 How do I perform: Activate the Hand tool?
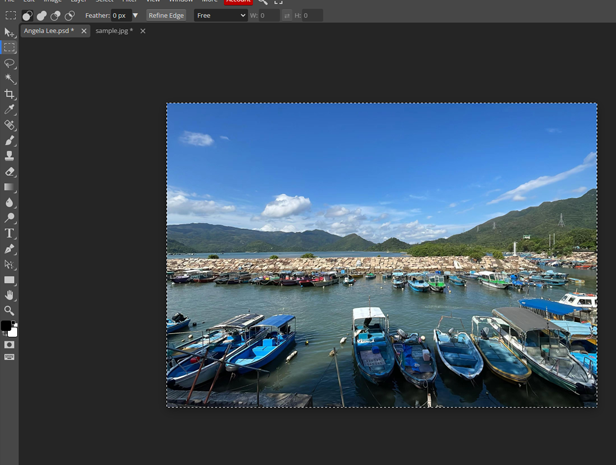(x=9, y=296)
